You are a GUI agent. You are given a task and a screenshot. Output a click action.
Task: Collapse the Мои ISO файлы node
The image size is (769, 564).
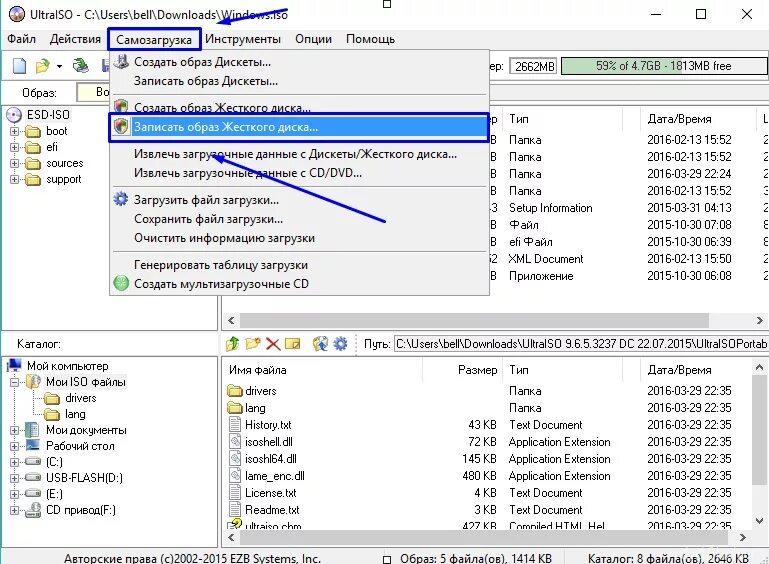tap(14, 382)
